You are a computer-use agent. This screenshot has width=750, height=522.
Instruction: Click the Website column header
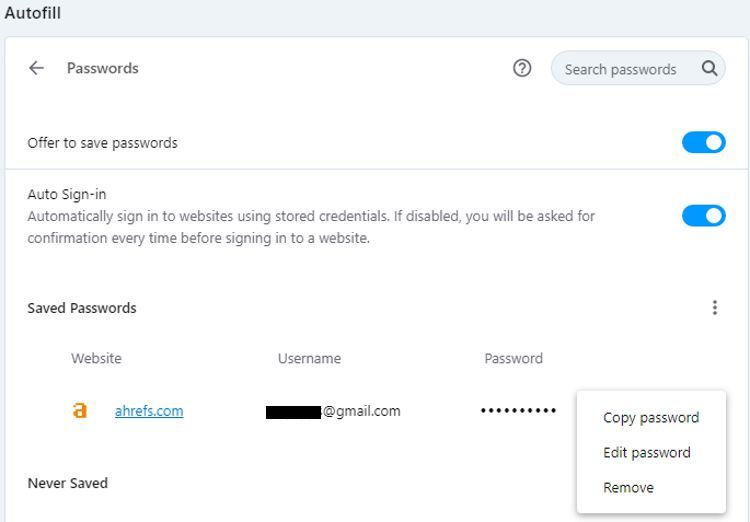[x=96, y=358]
